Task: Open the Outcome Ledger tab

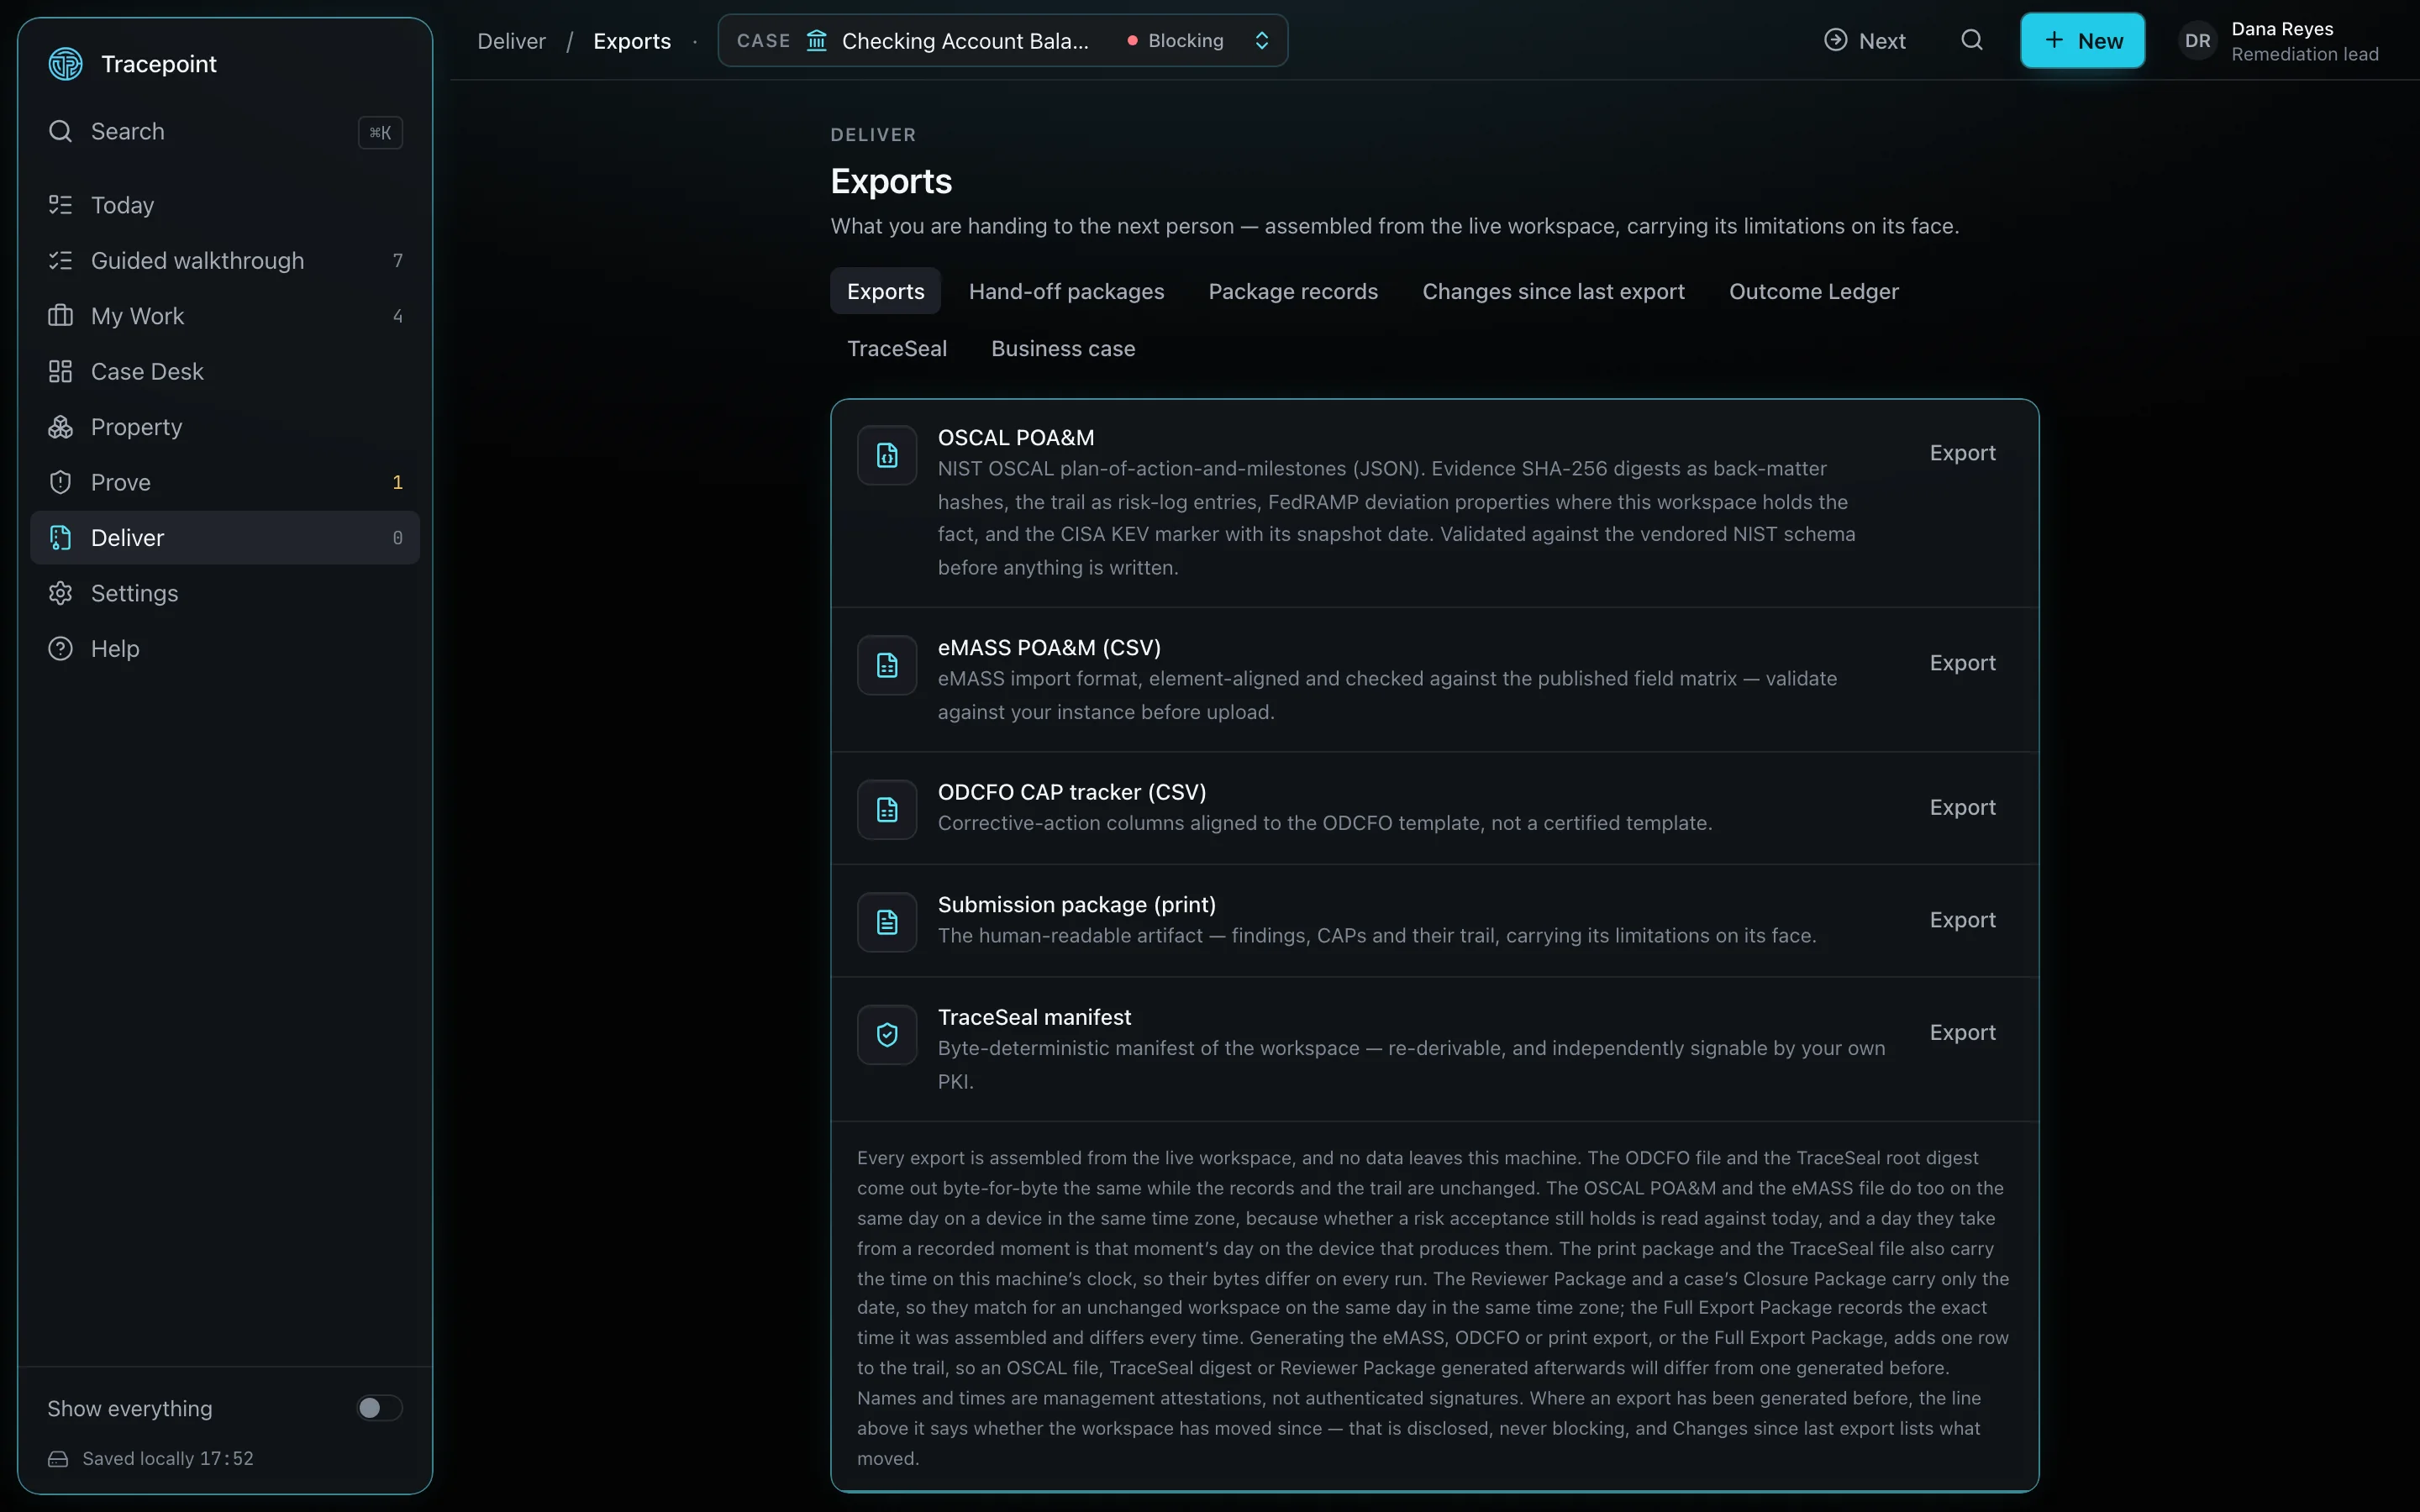Action: point(1813,291)
